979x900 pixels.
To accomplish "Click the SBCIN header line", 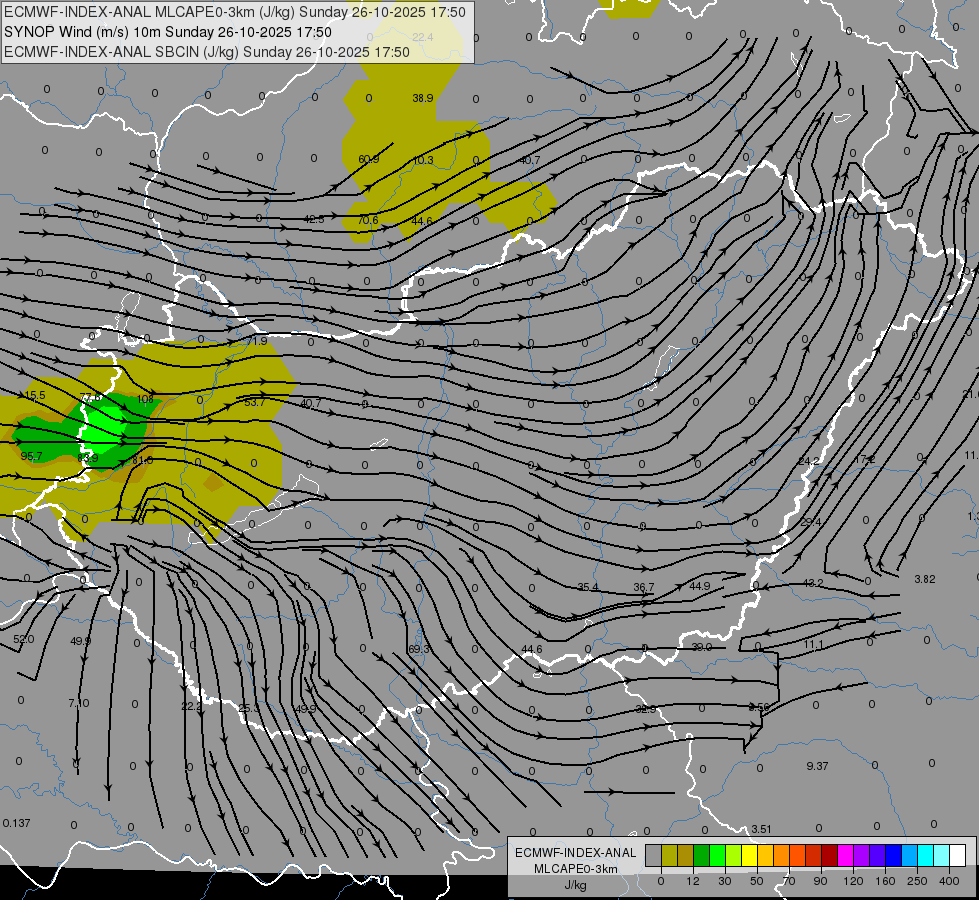I will point(207,52).
